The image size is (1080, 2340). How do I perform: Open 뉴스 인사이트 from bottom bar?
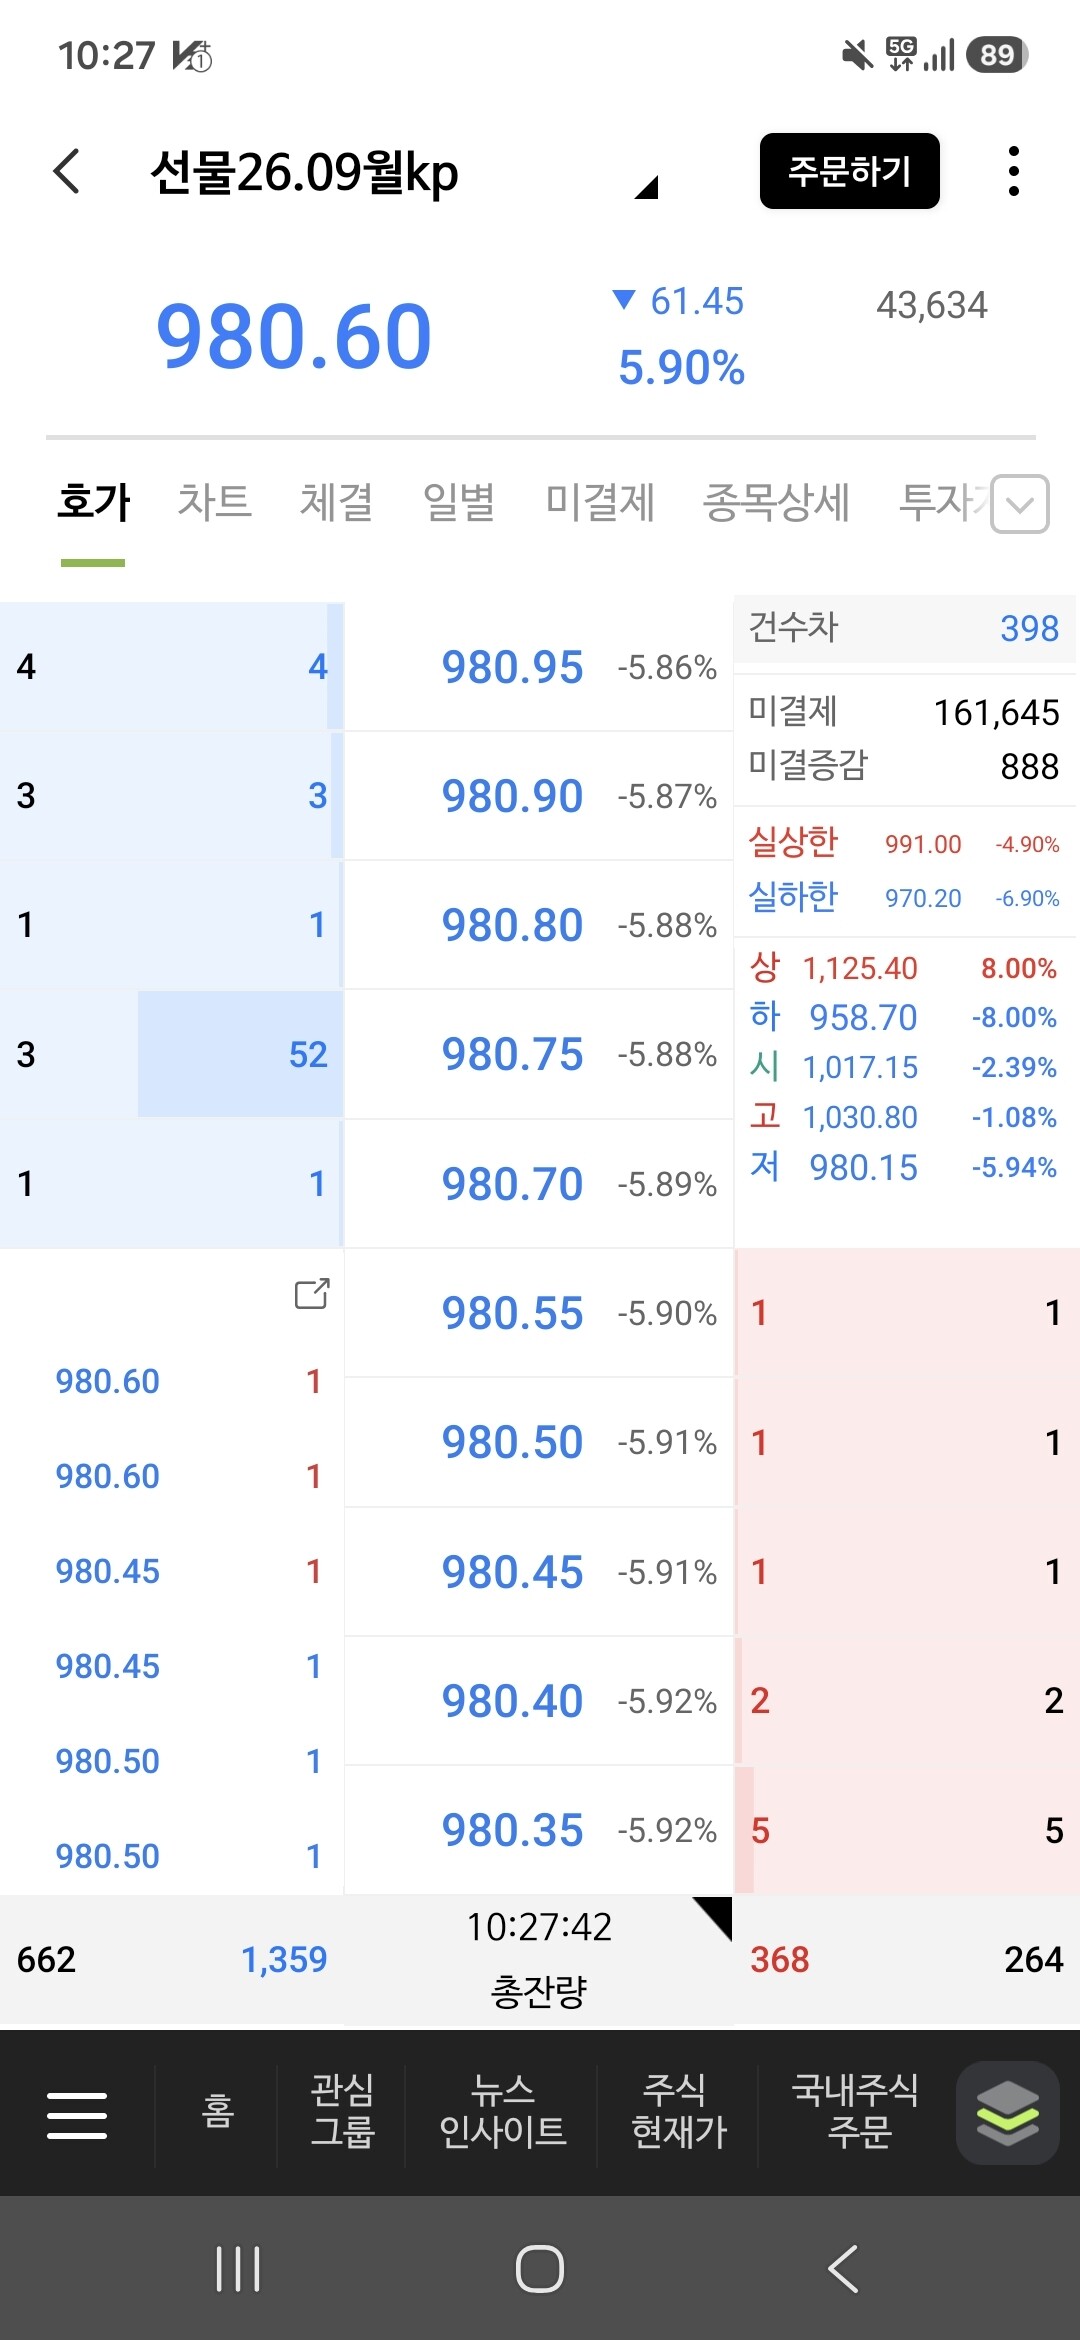(503, 2111)
